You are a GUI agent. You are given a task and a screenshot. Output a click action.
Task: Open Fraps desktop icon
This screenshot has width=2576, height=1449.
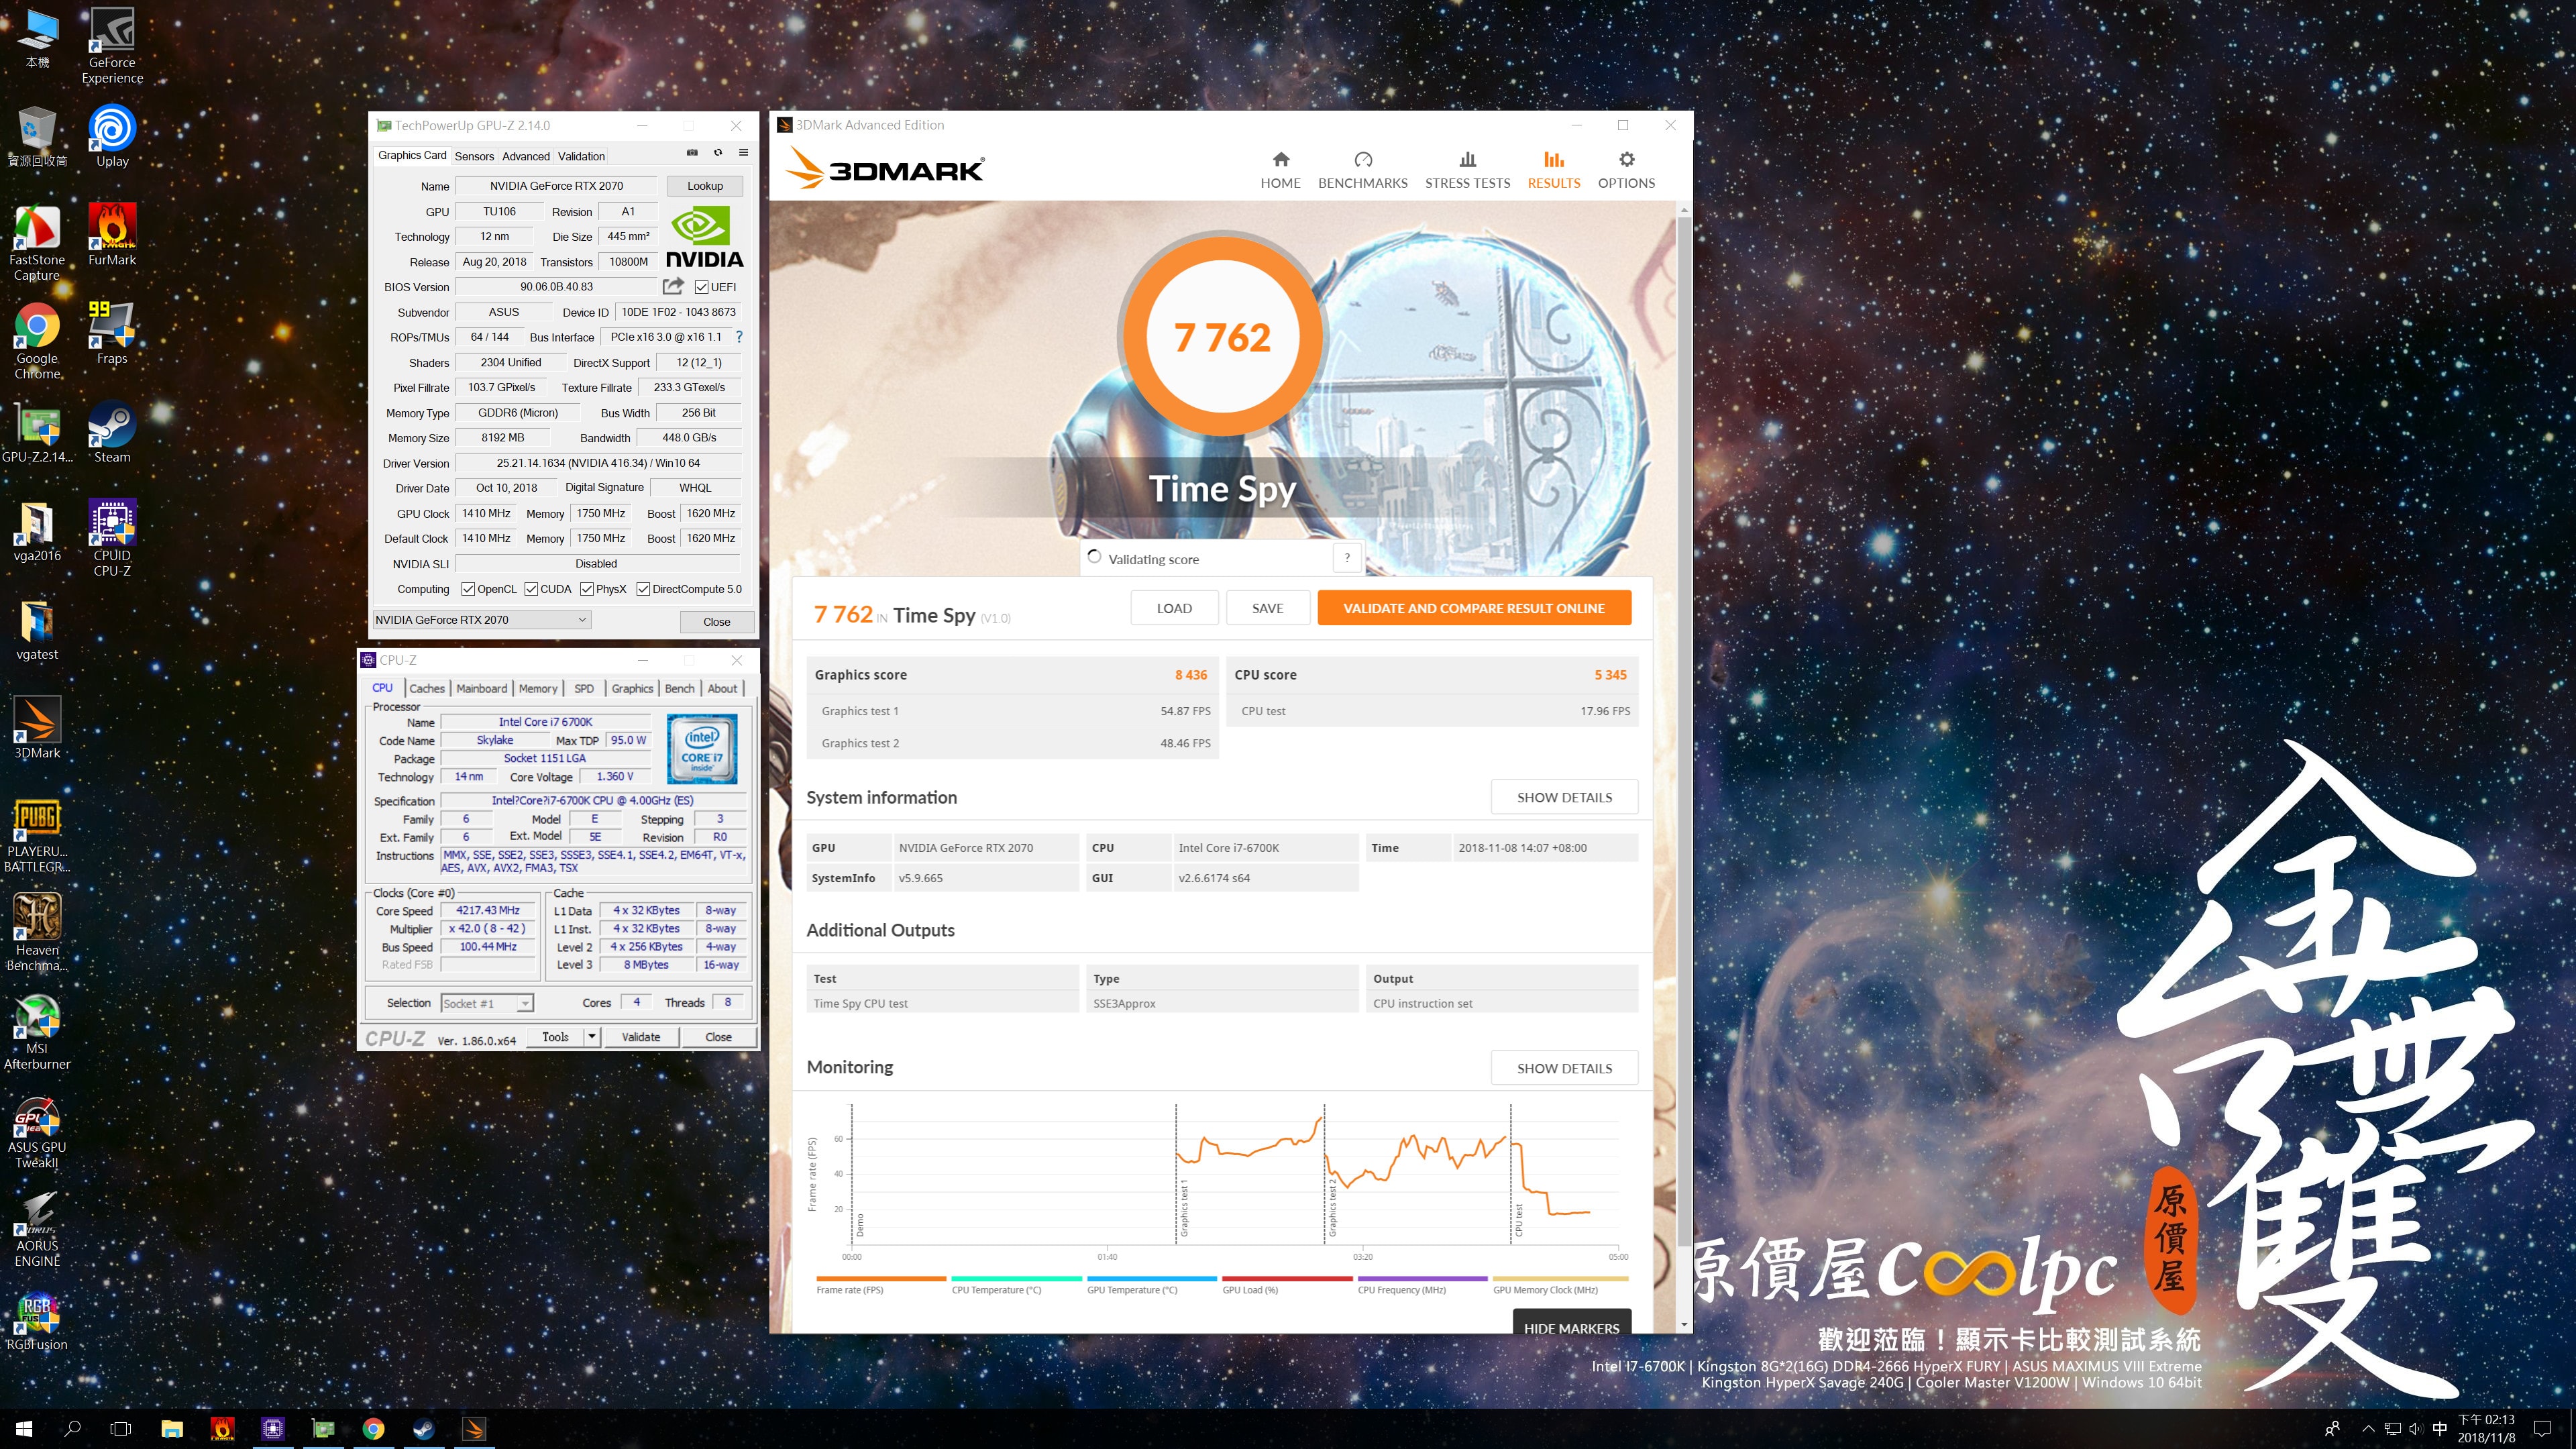coord(112,333)
